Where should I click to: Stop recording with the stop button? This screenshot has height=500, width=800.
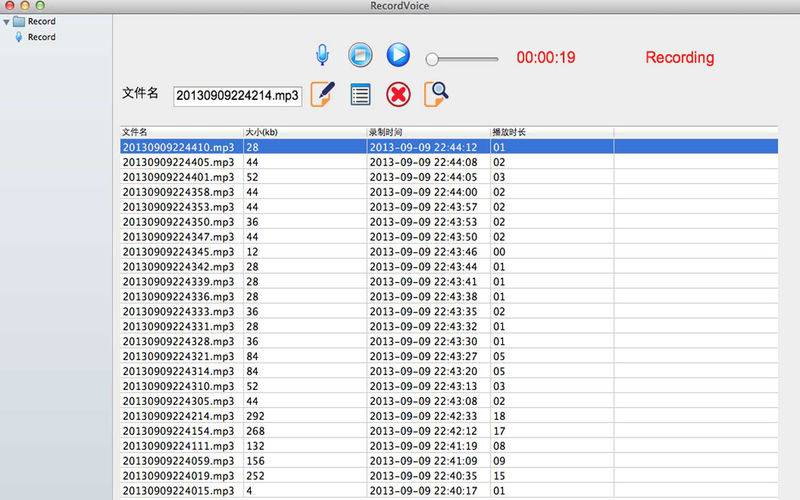pyautogui.click(x=360, y=55)
